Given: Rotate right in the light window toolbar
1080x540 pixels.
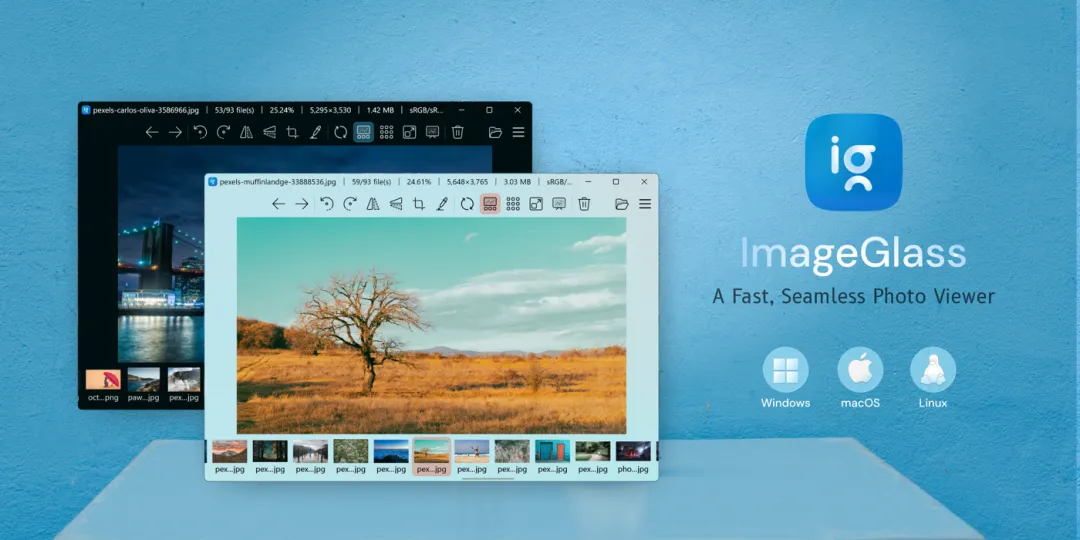Looking at the screenshot, I should [350, 204].
